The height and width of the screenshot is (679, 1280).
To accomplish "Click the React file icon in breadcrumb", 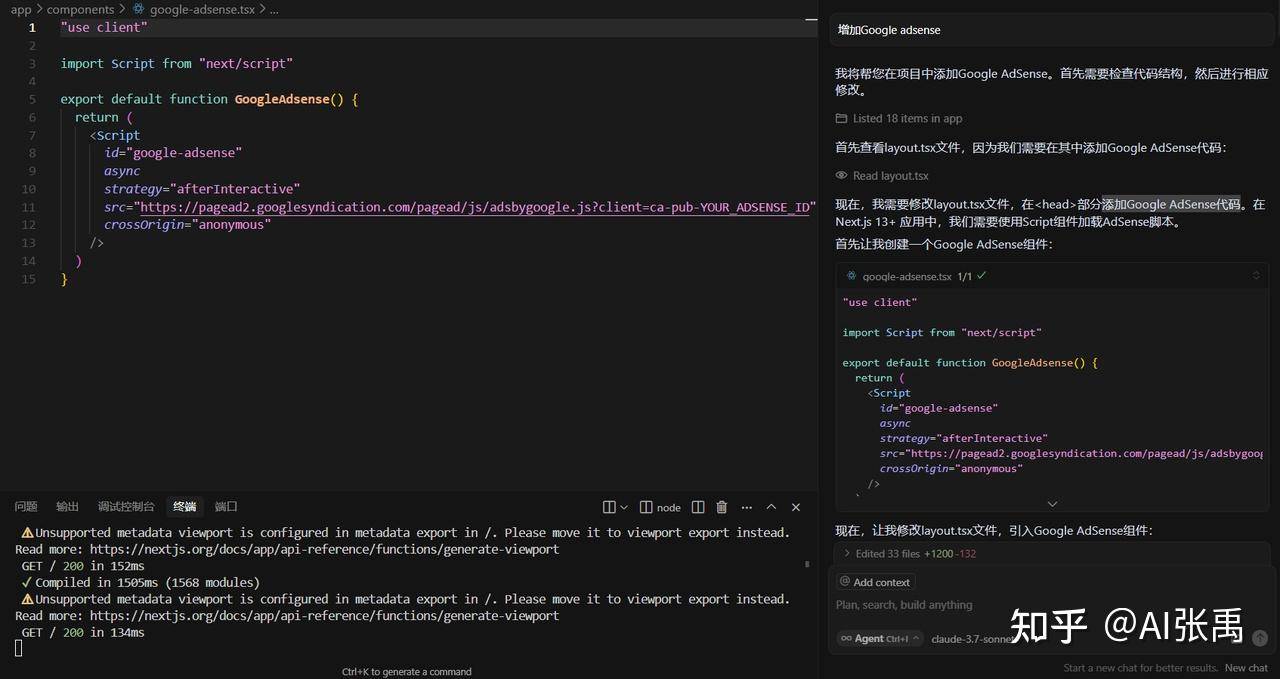I will click(138, 9).
